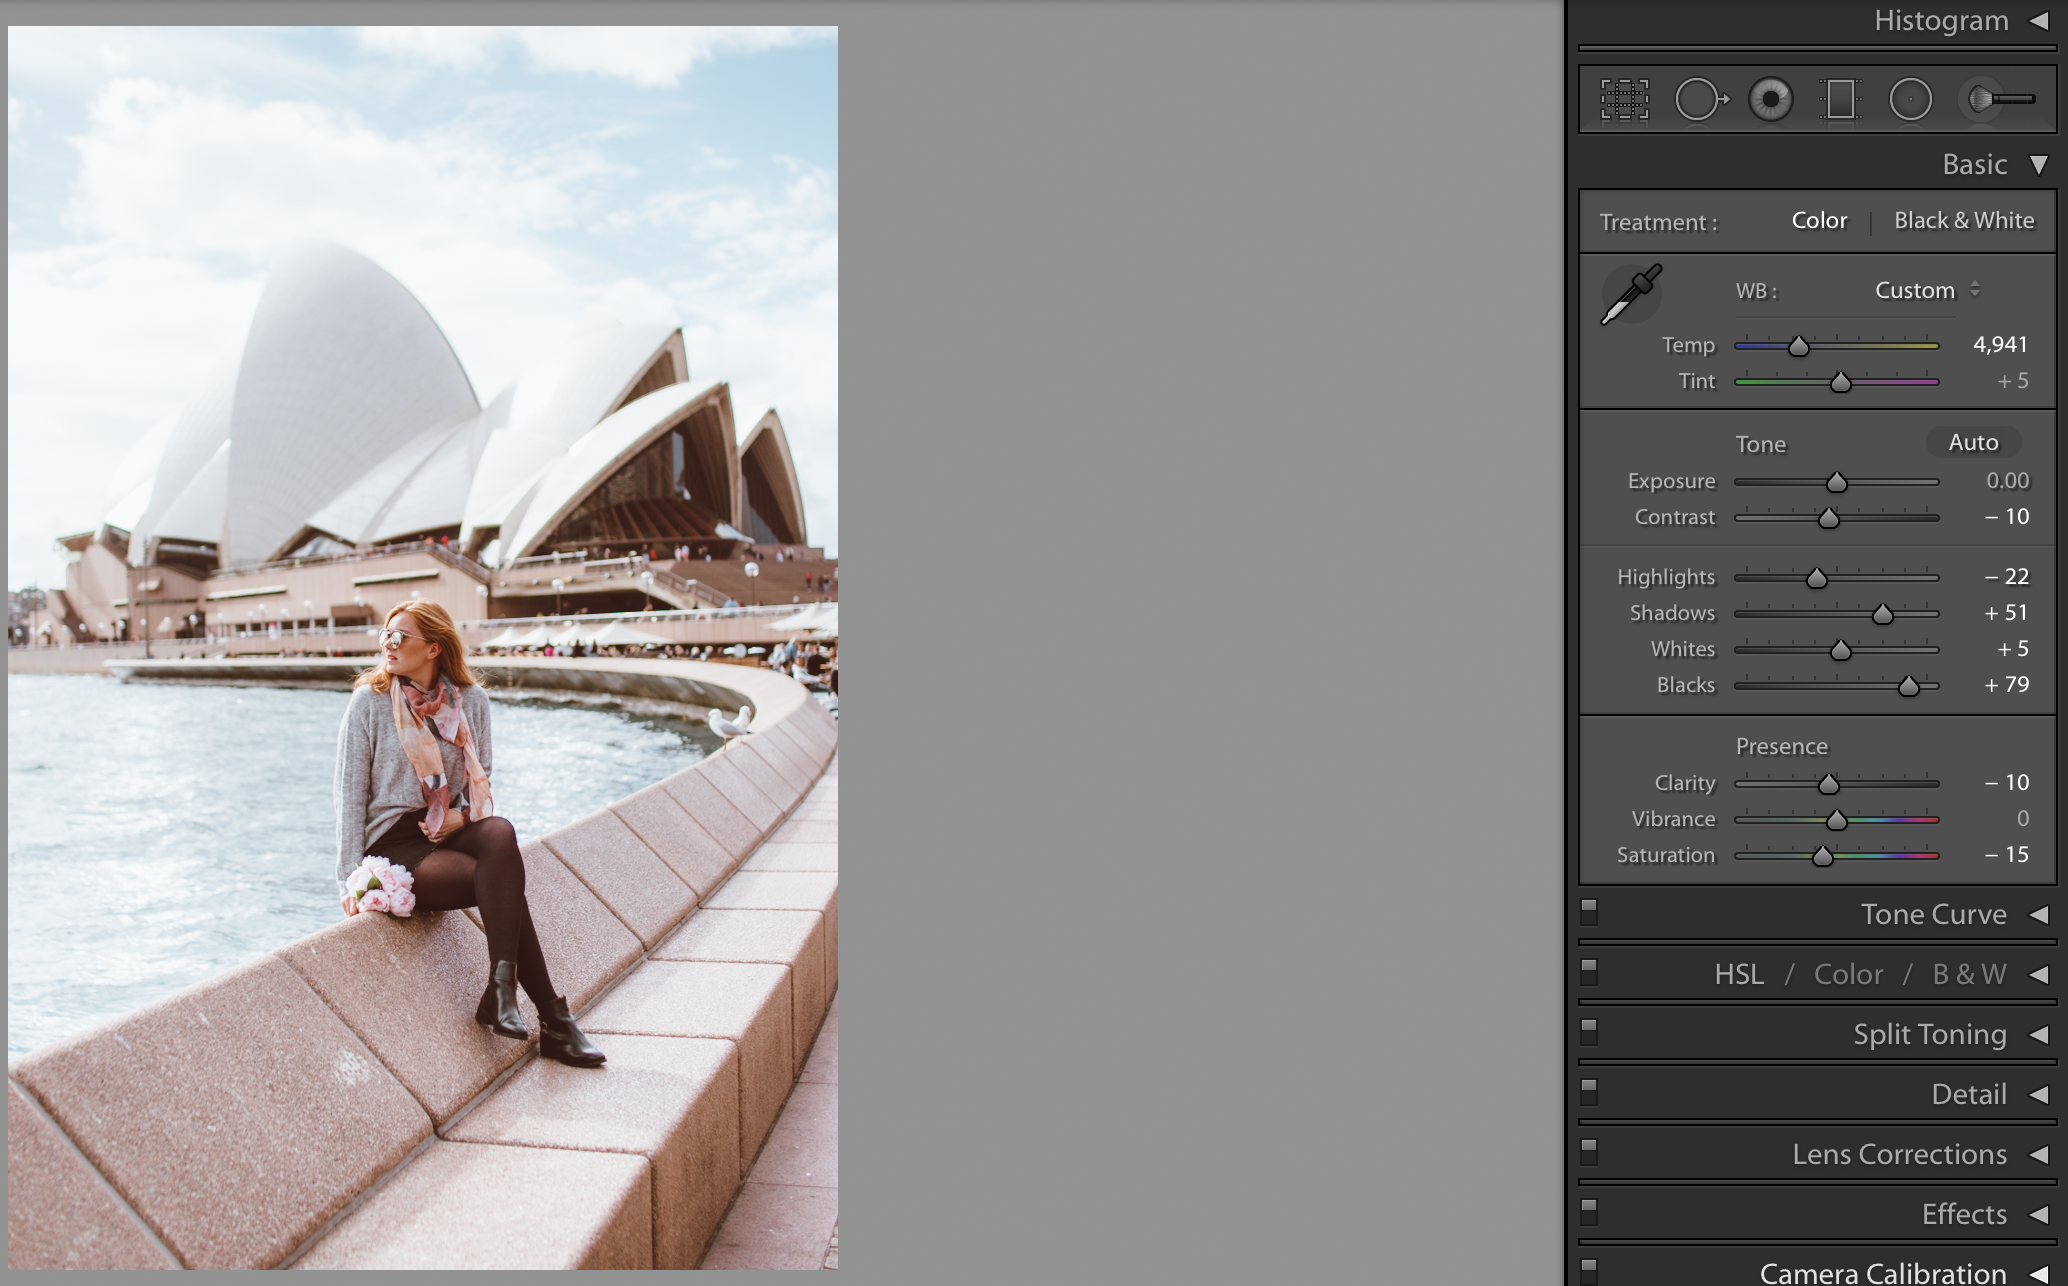The width and height of the screenshot is (2068, 1286).
Task: Click the Shadows slider handle
Action: (x=1883, y=614)
